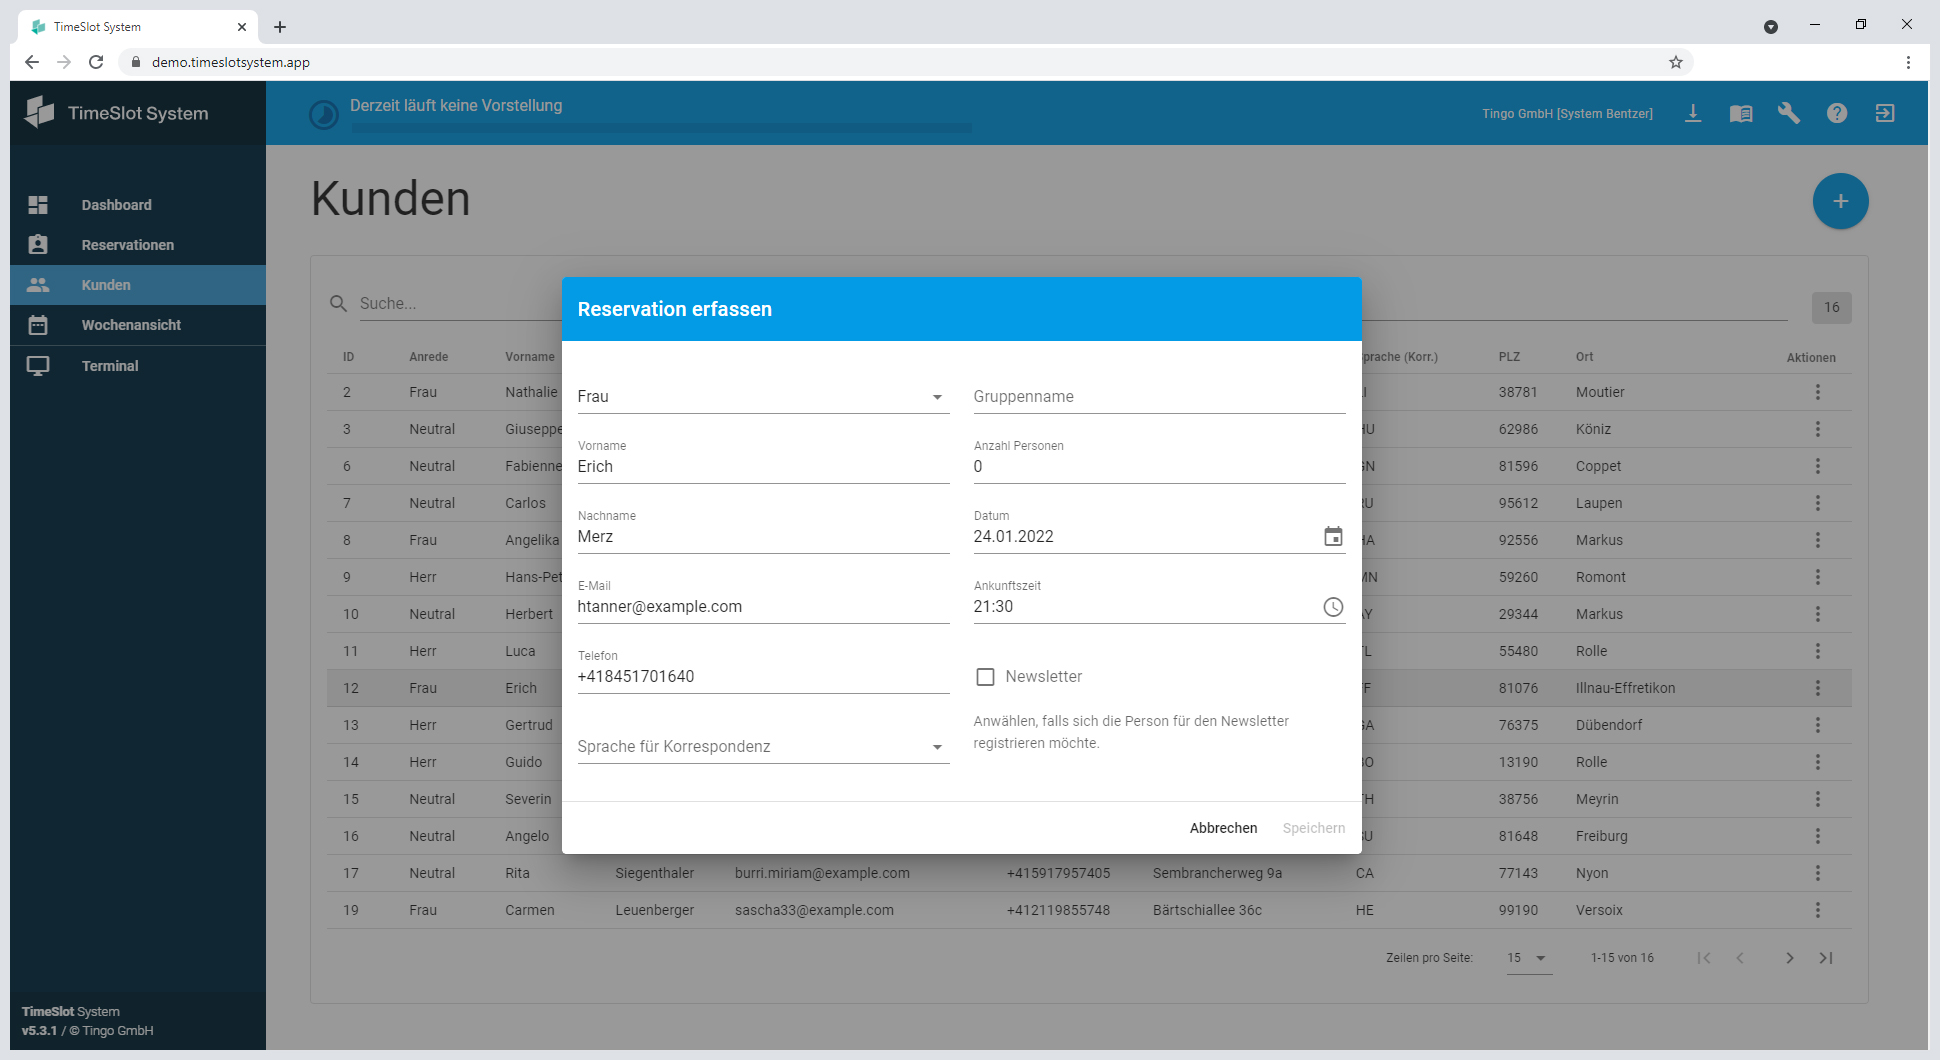Viewport: 1940px width, 1060px height.
Task: Open the Ankunftszeit clock icon
Action: coord(1333,607)
